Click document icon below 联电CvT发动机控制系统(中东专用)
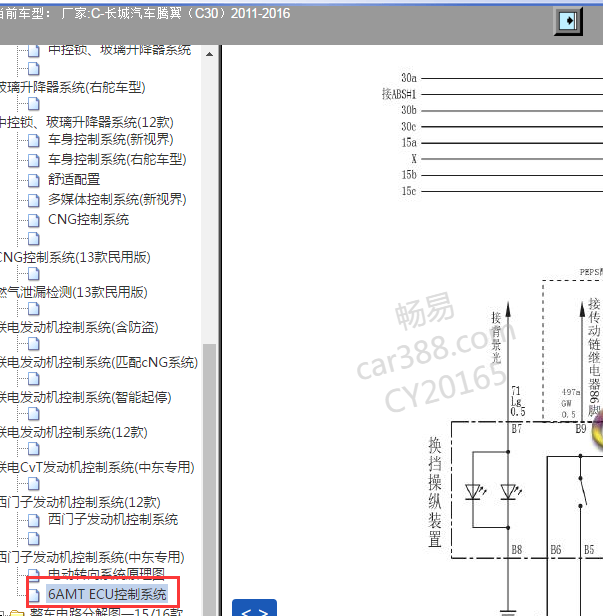This screenshot has width=603, height=616. point(34,483)
